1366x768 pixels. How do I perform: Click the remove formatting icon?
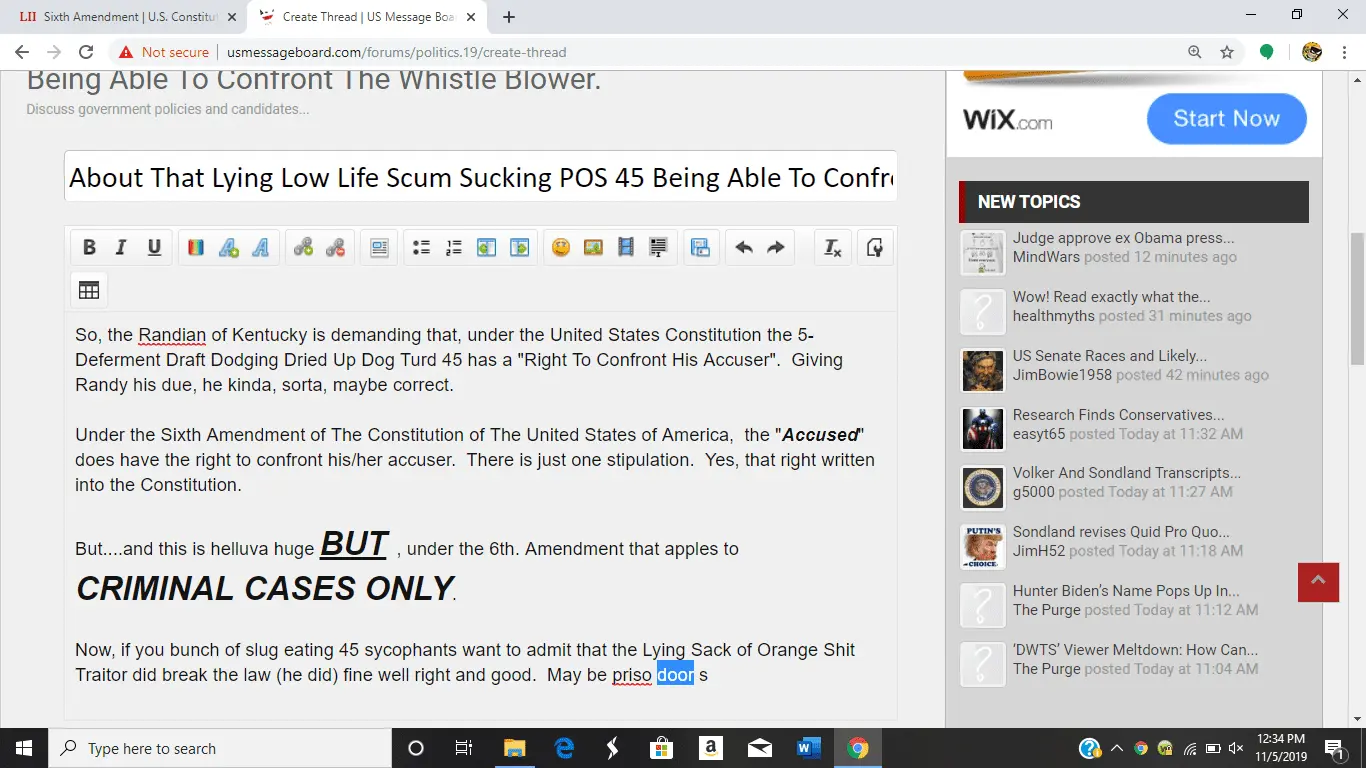tap(832, 248)
